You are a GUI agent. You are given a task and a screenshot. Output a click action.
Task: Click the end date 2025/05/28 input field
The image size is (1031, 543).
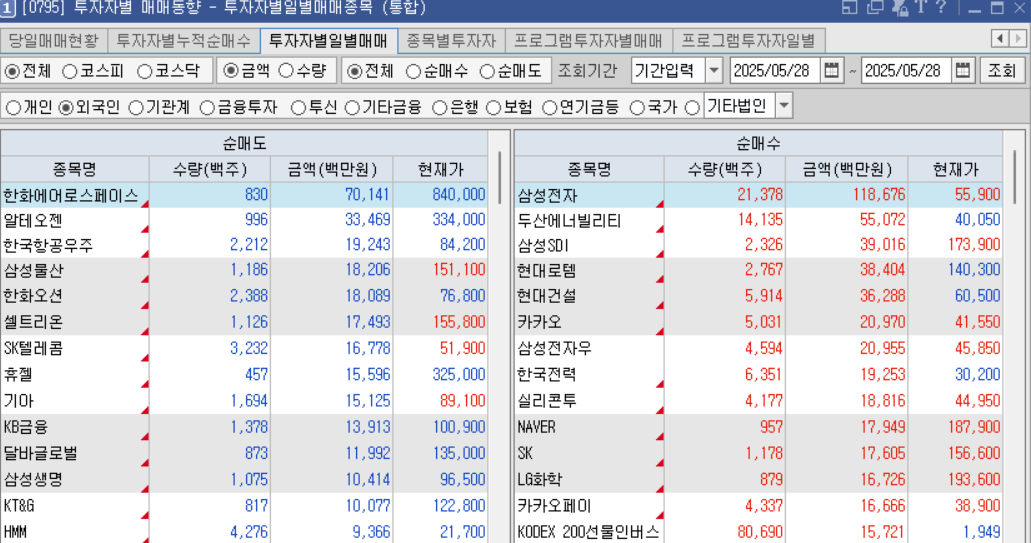[x=907, y=70]
